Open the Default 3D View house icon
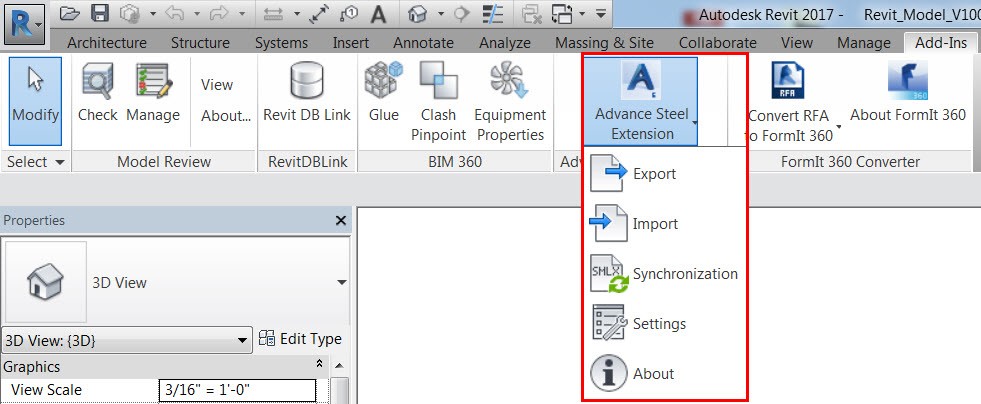981x404 pixels. pos(417,14)
